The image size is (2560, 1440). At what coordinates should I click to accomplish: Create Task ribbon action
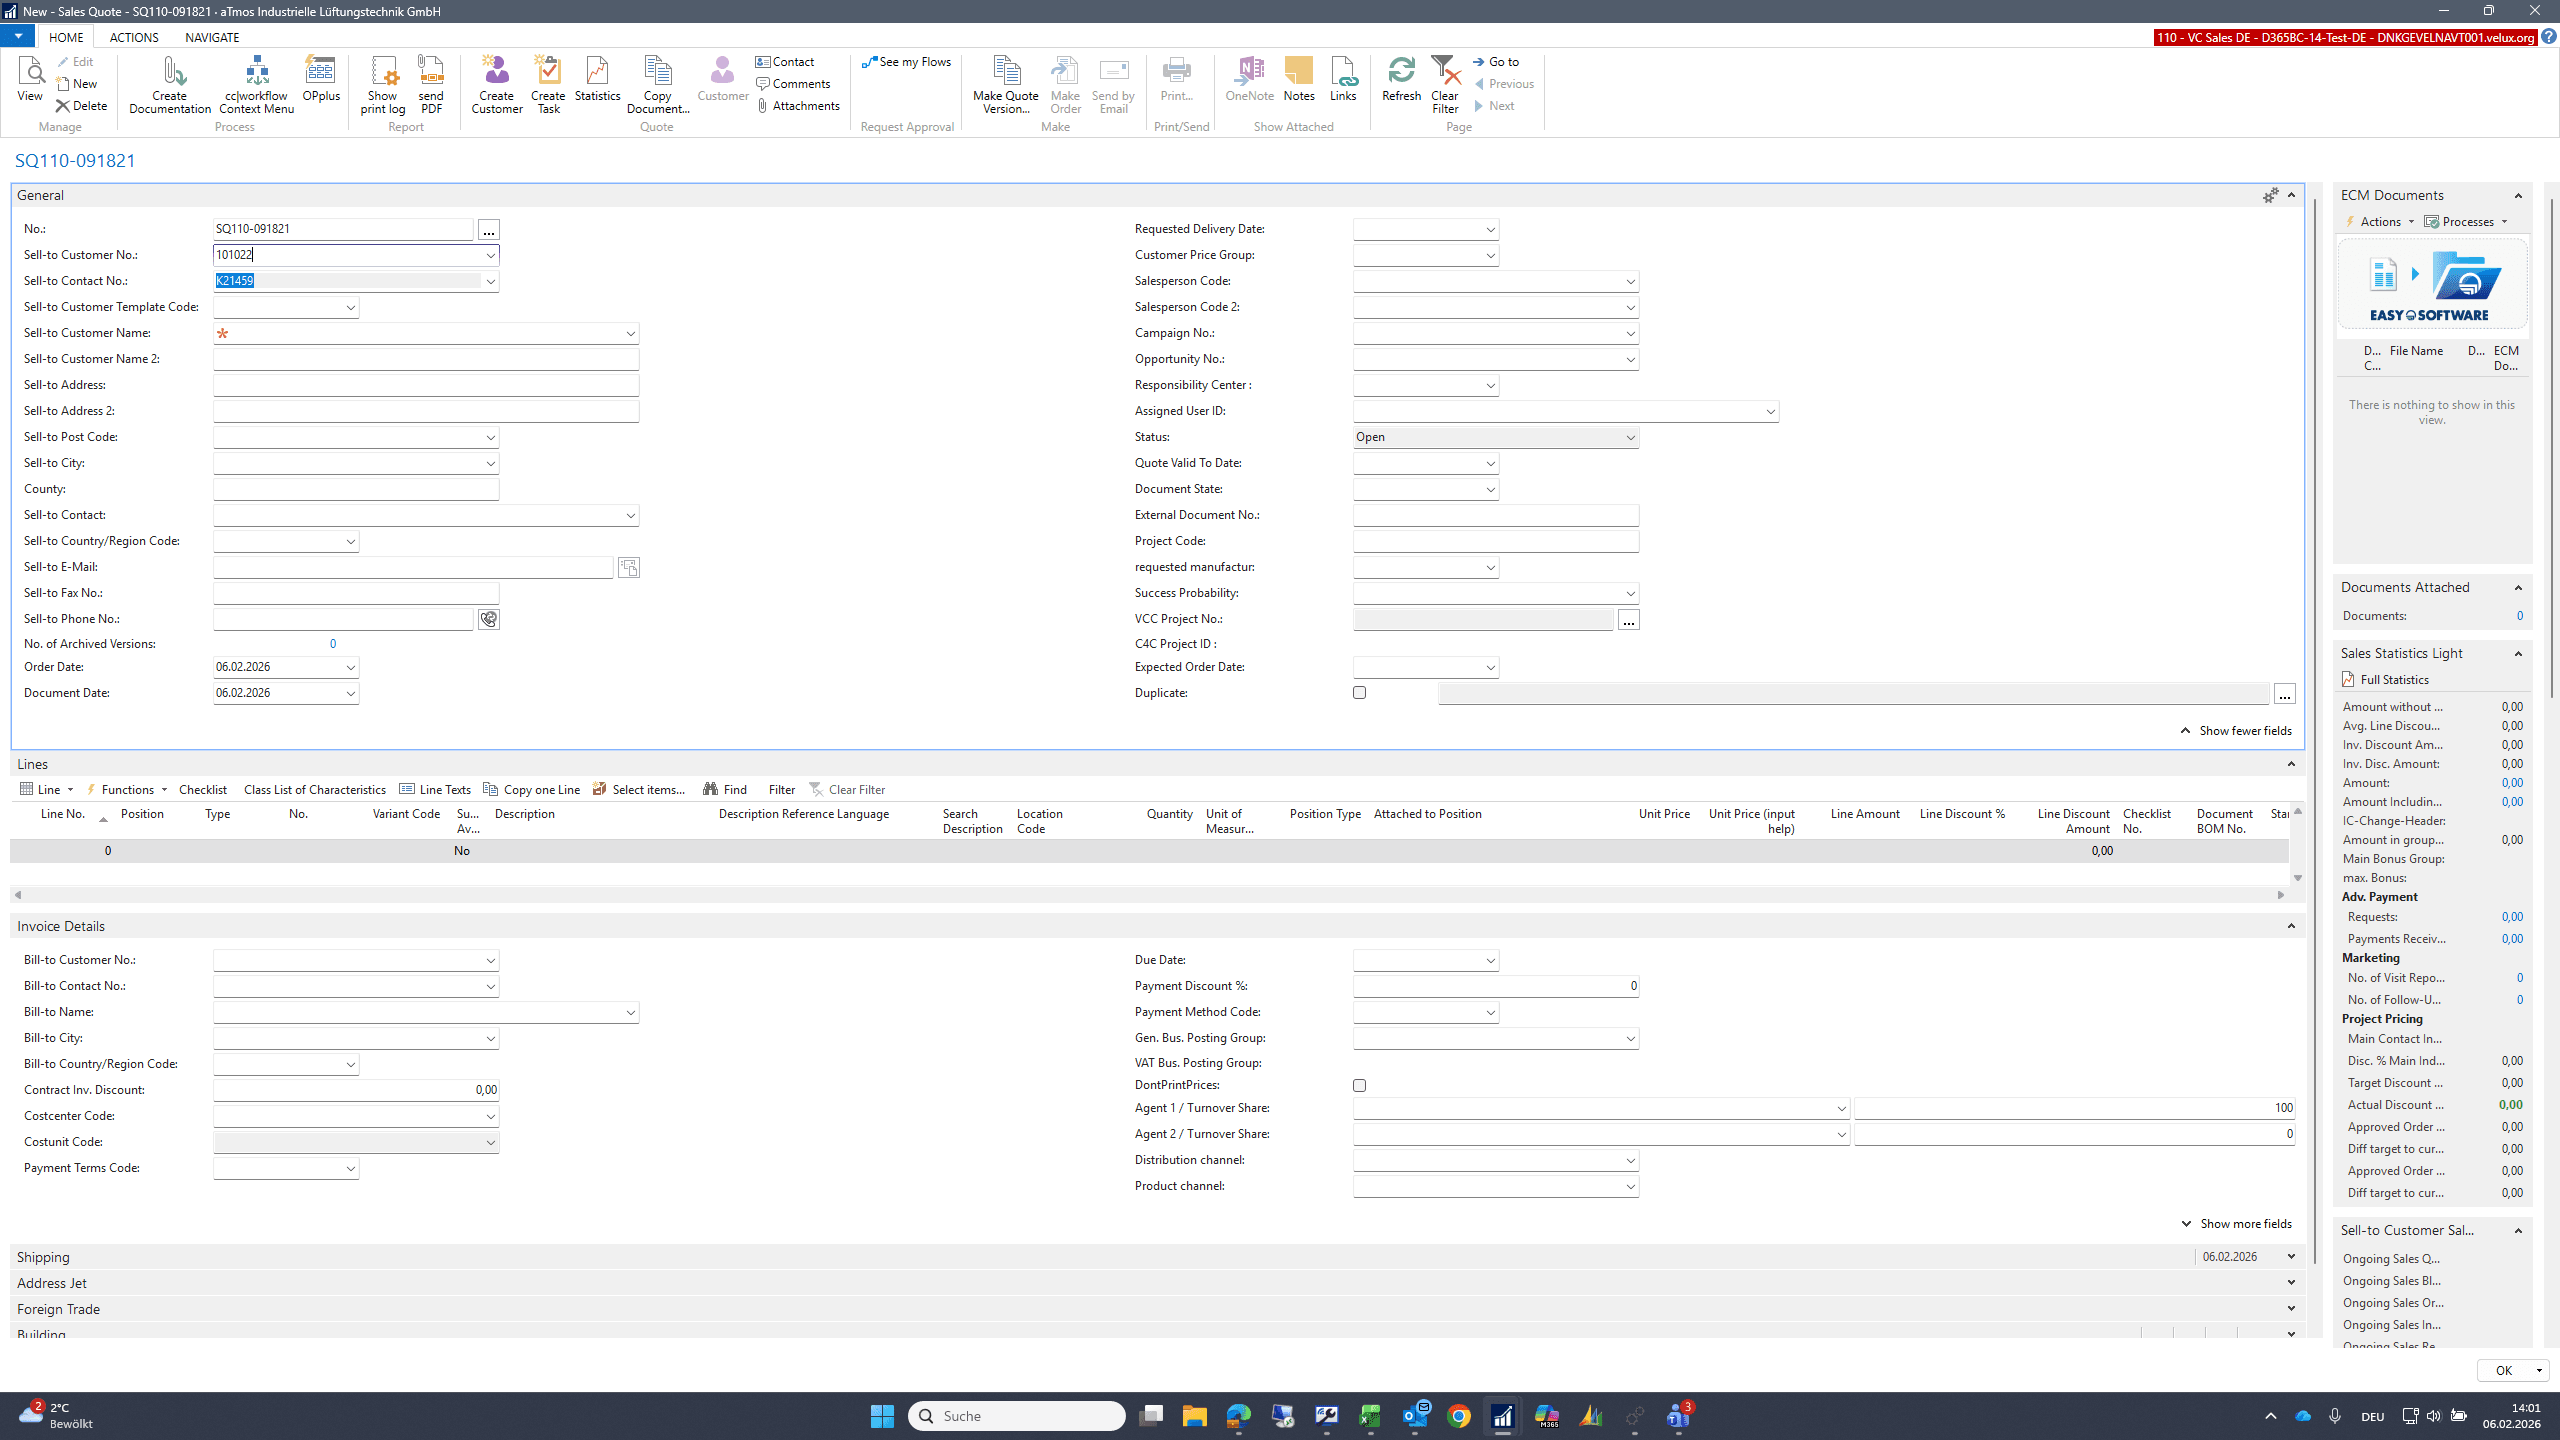point(548,85)
